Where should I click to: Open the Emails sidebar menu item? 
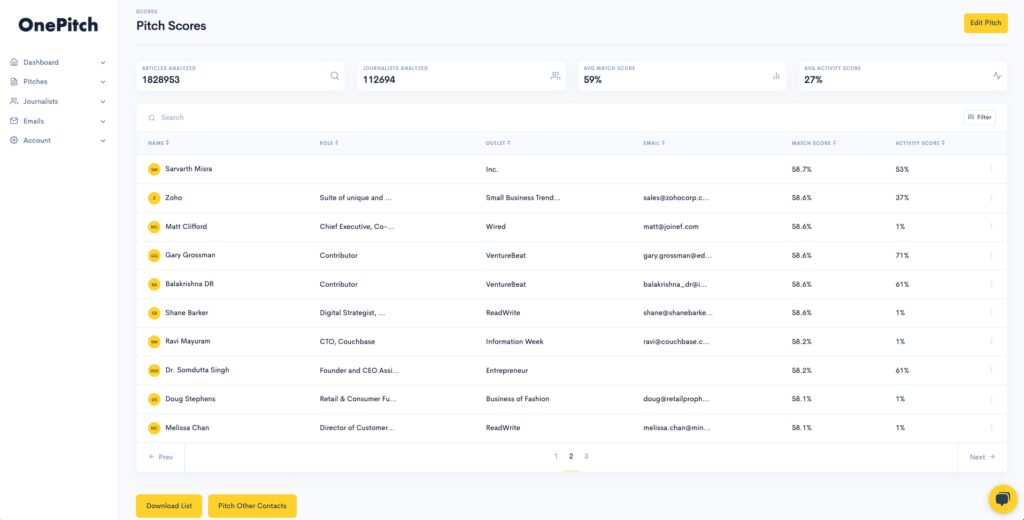pos(58,121)
